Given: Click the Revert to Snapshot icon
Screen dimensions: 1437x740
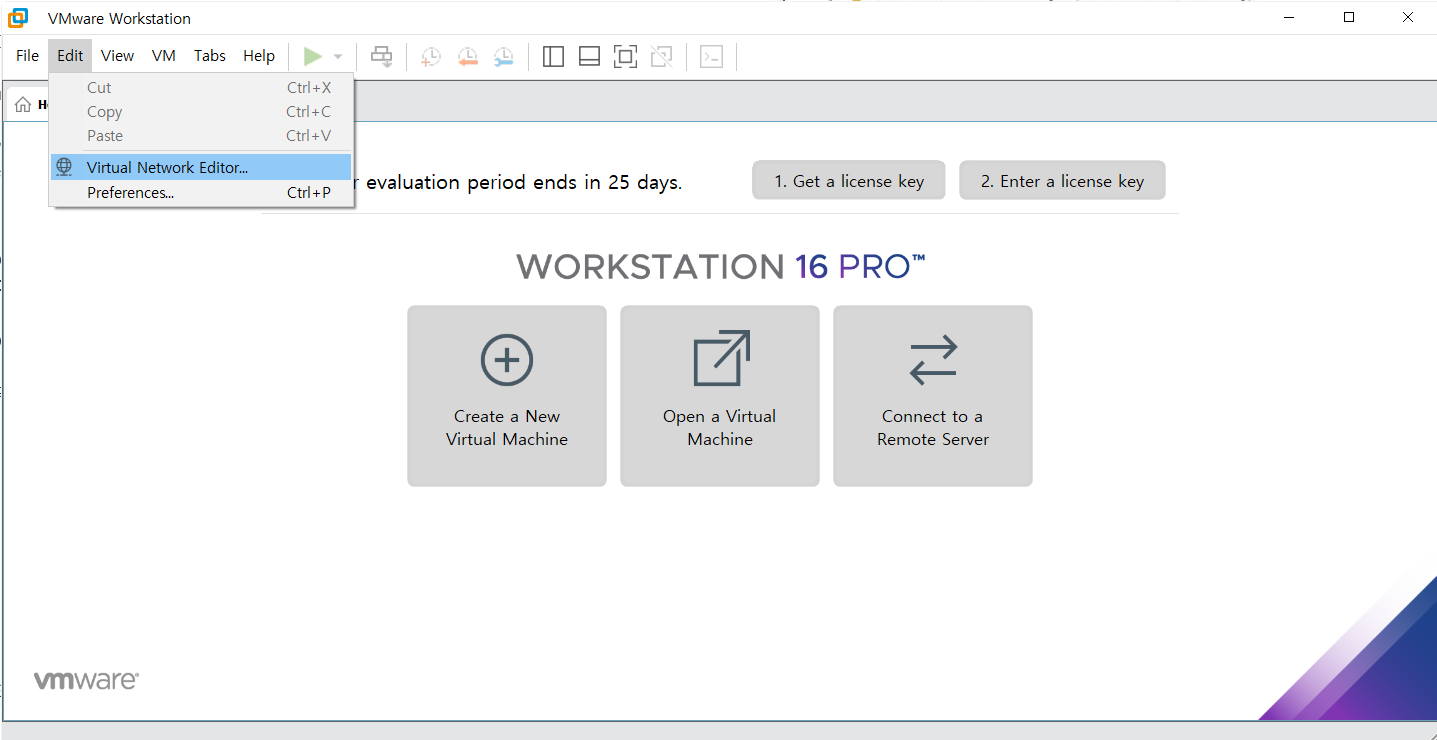Looking at the screenshot, I should 467,57.
